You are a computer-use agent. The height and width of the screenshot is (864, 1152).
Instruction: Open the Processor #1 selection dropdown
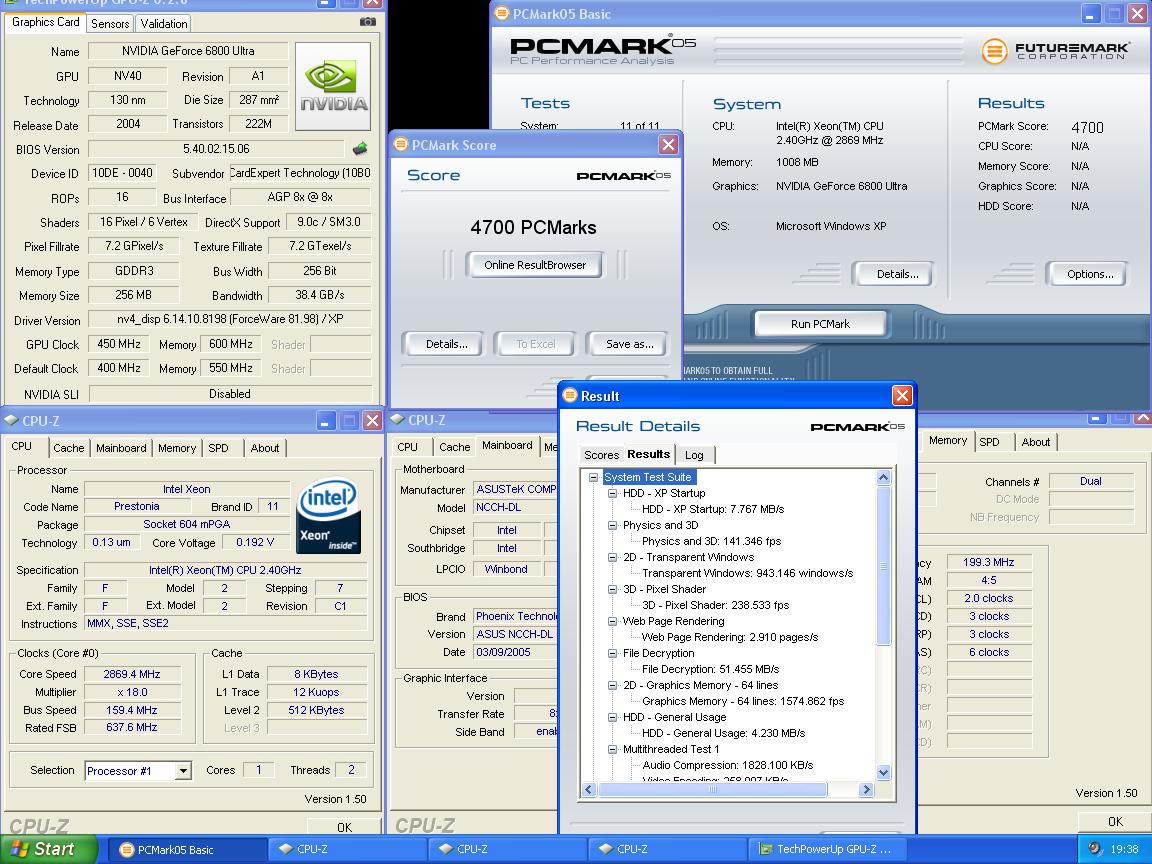(x=184, y=771)
